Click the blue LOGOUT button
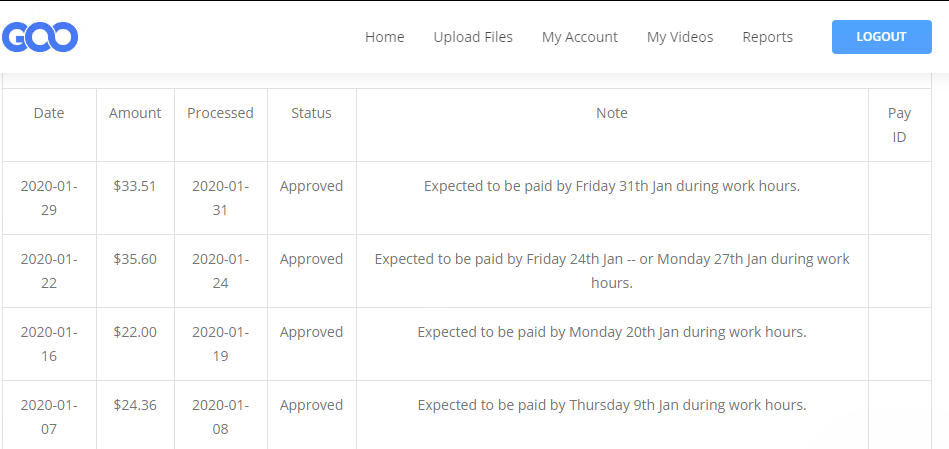 (x=881, y=37)
